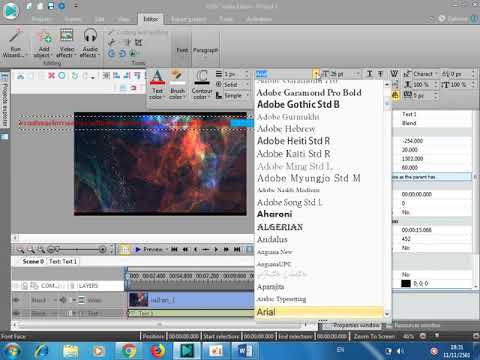Open the Video effects menu
The width and height of the screenshot is (480, 360).
[66, 43]
